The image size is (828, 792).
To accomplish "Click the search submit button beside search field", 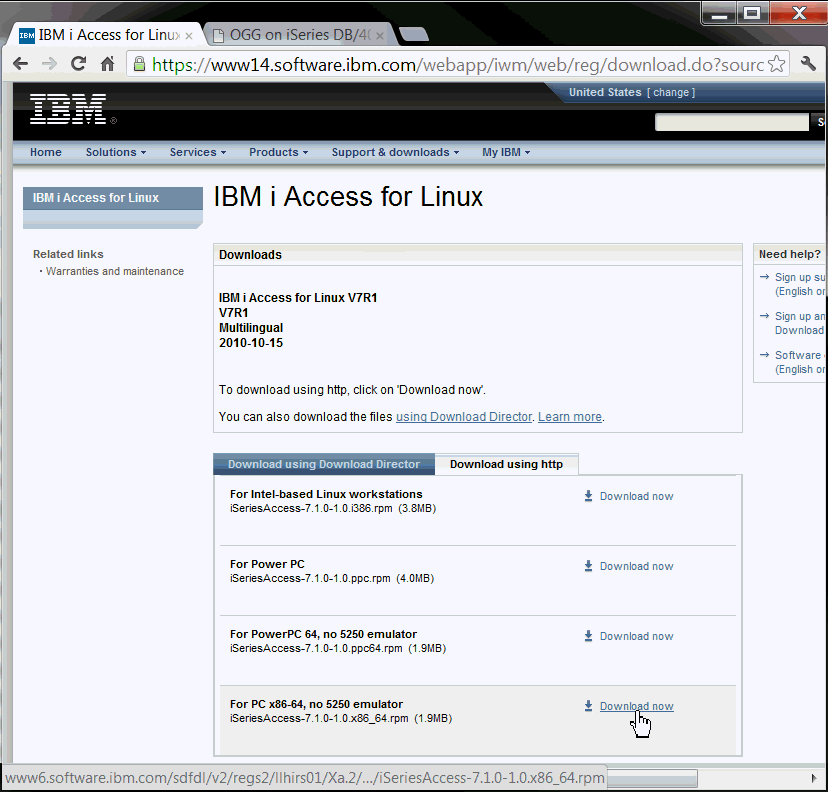I will [x=819, y=122].
